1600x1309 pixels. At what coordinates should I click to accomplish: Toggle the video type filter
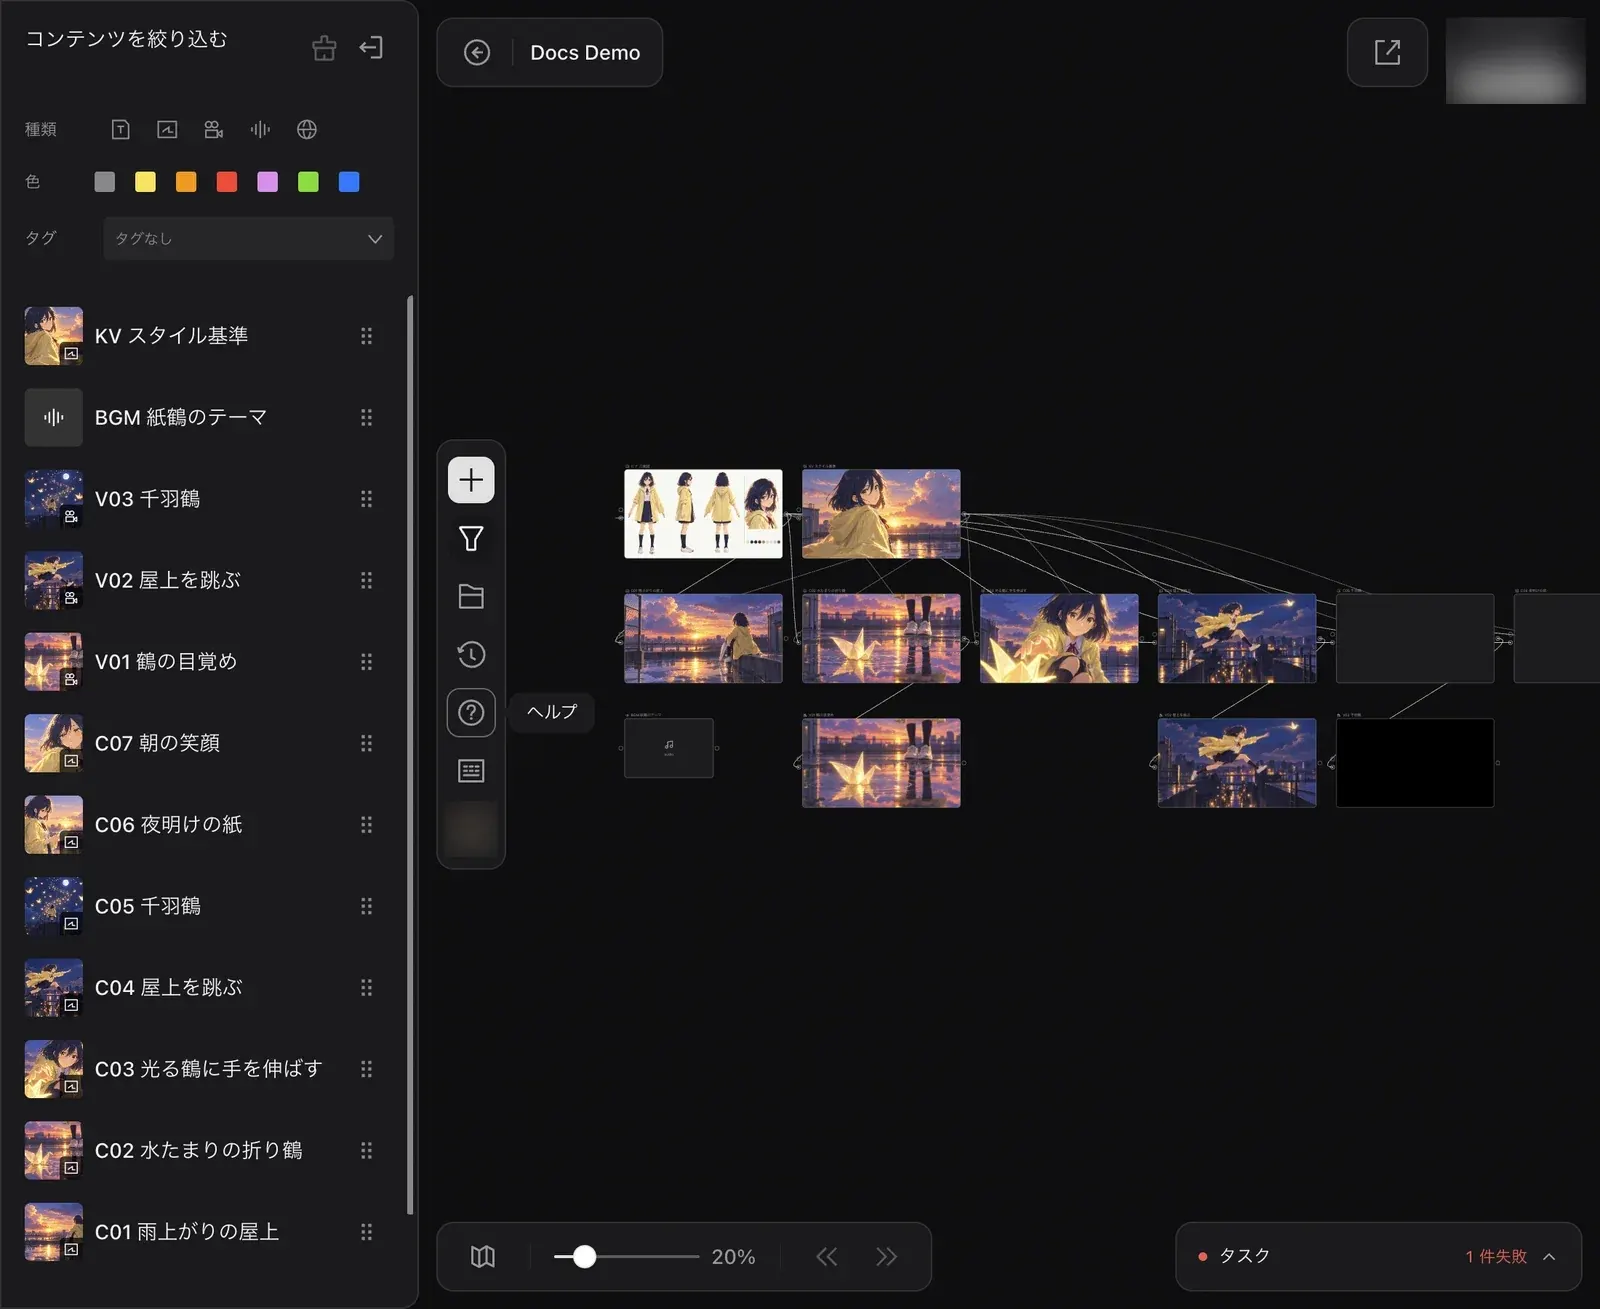point(213,129)
